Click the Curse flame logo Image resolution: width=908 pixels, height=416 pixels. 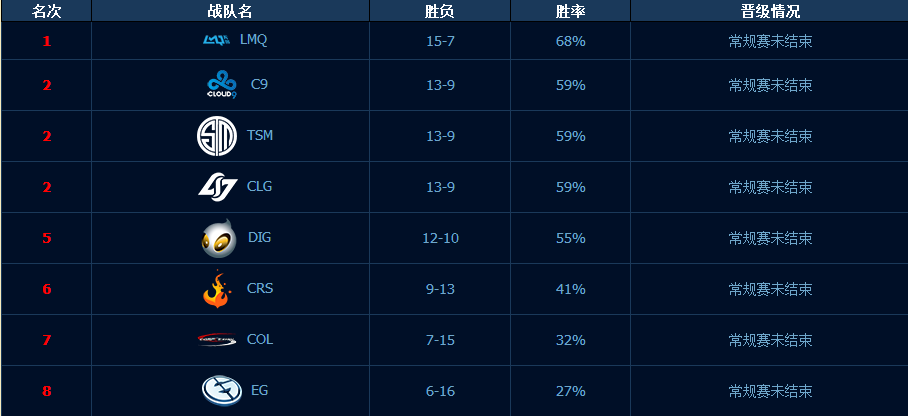point(217,289)
